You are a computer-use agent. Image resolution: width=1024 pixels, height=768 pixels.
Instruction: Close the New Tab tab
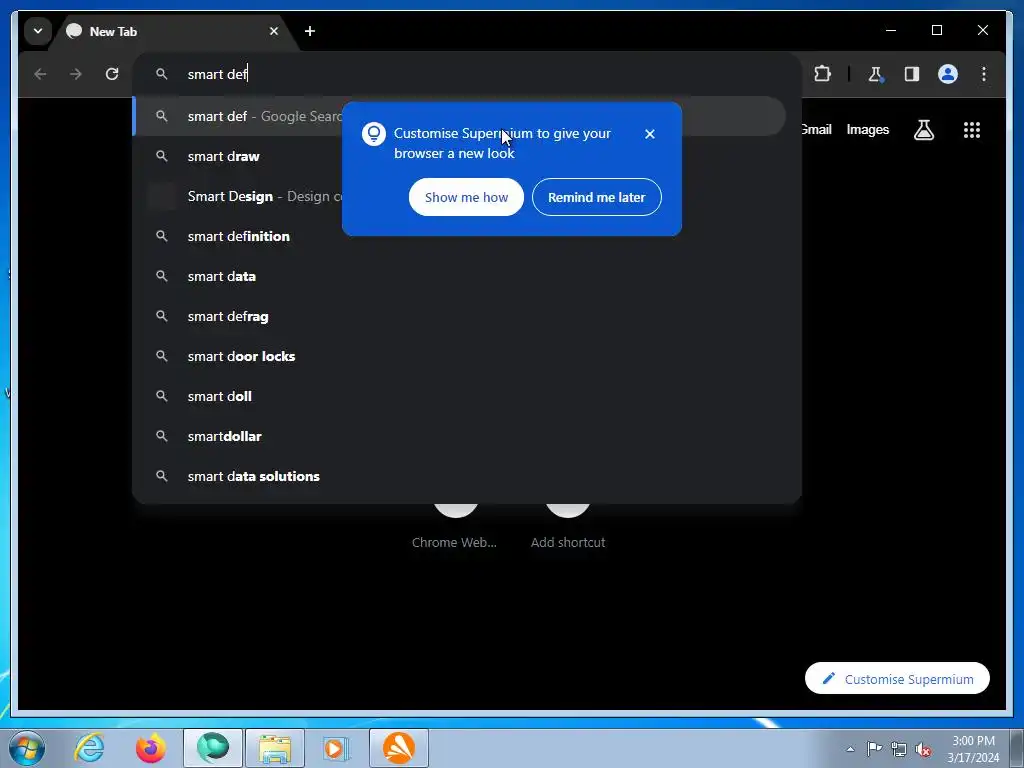[x=274, y=31]
